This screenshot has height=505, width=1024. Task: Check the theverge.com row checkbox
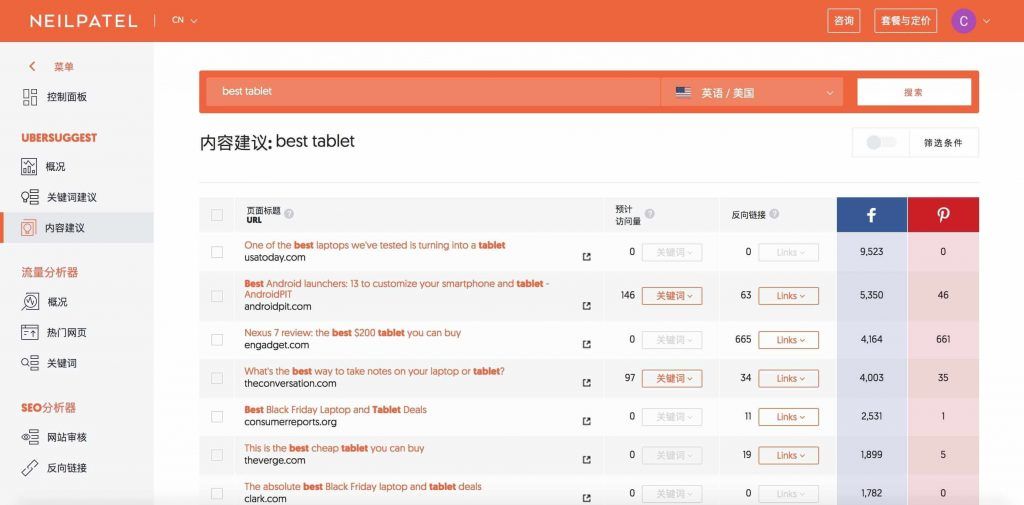[217, 455]
